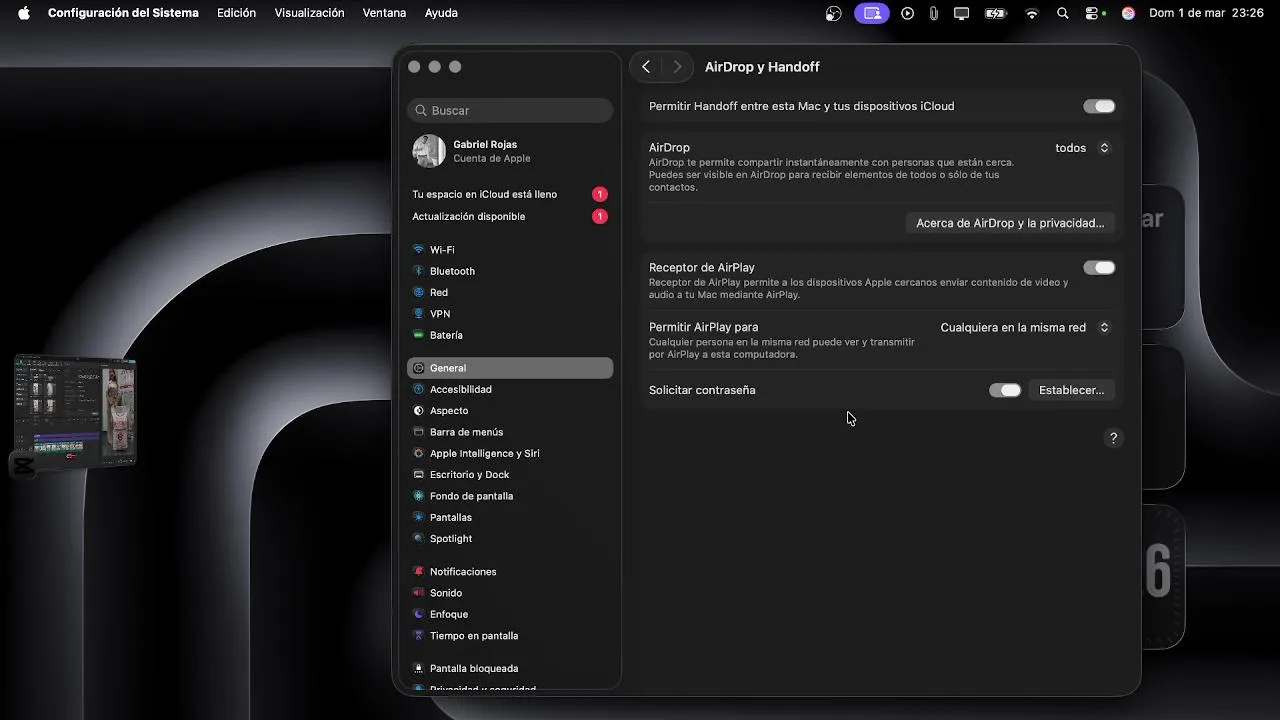Open Ventana menu
Screen dimensions: 1280x720
(x=384, y=13)
